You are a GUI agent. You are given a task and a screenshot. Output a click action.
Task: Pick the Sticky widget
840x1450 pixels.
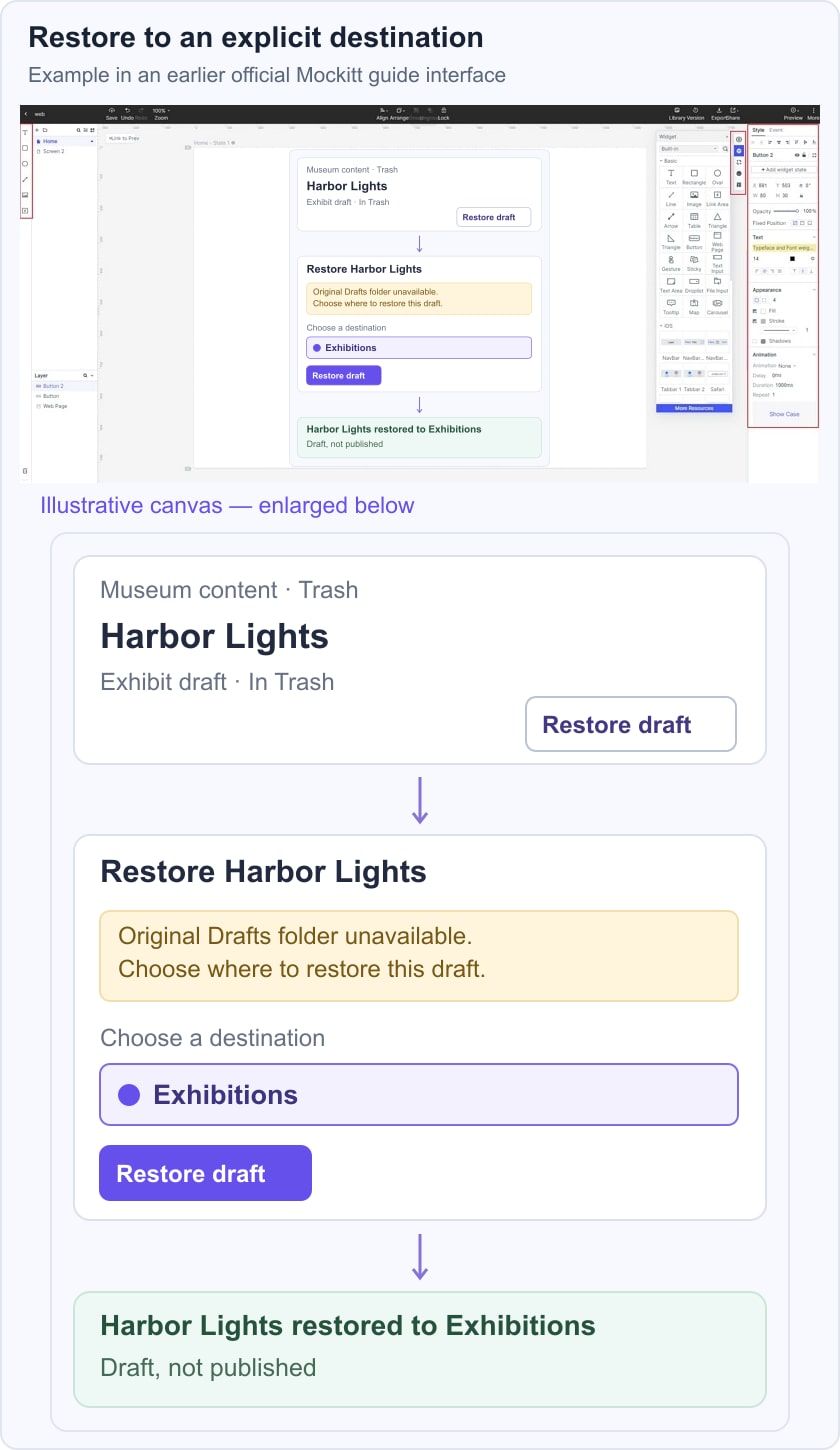click(x=694, y=263)
